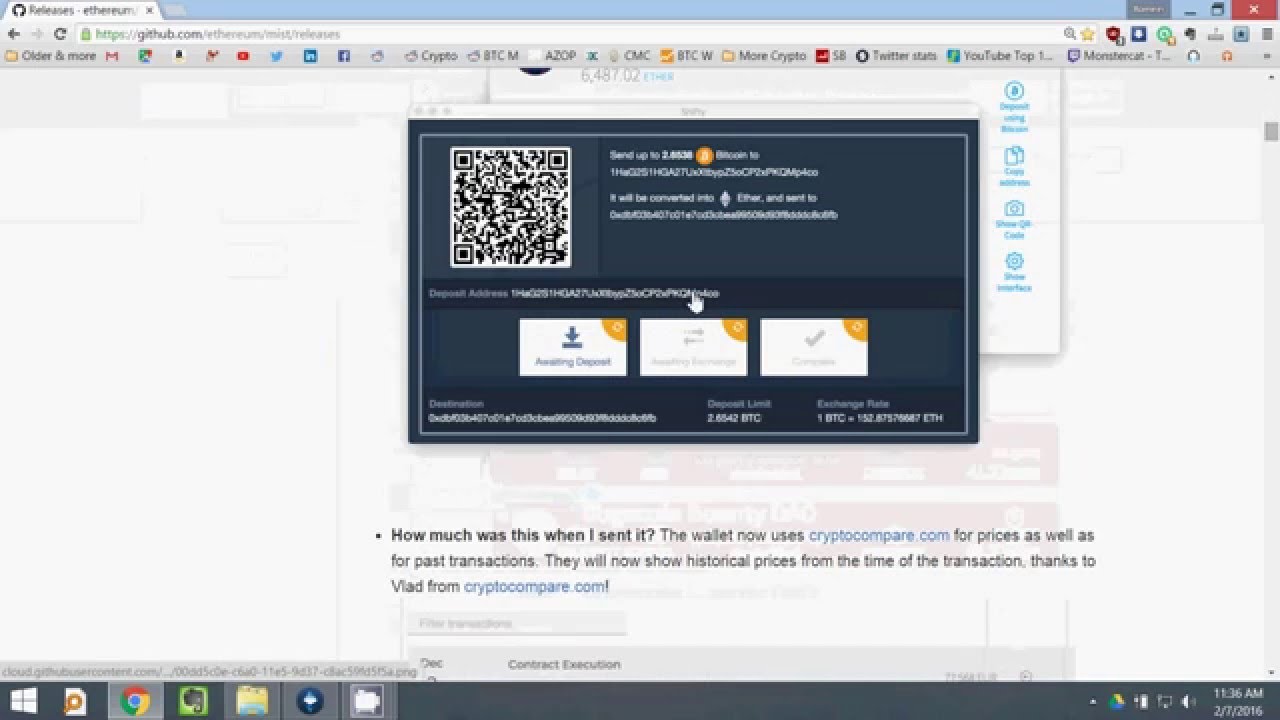1280x720 pixels.
Task: Open AZOP bookmark
Action: (550, 56)
